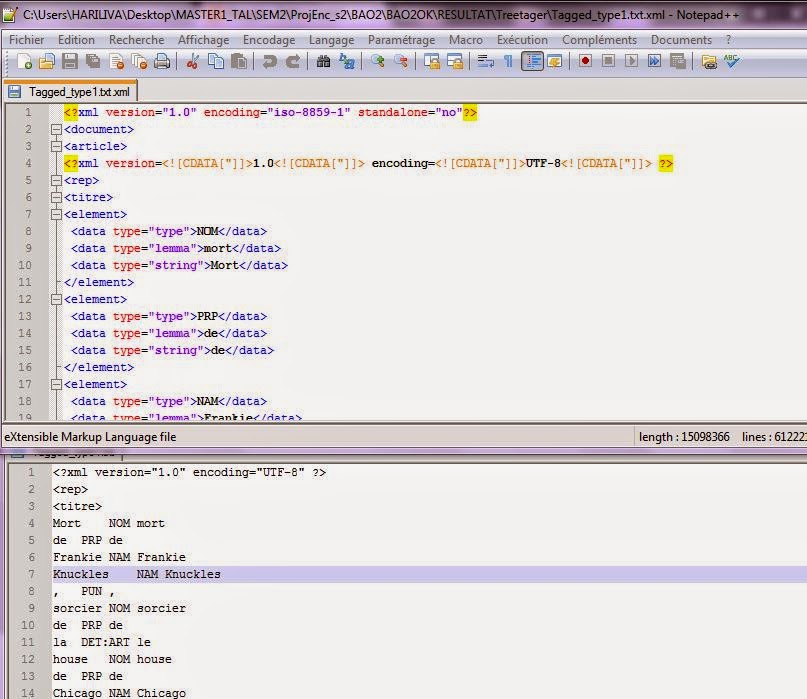Open the Paramétrage menu
807x699 pixels.
401,40
